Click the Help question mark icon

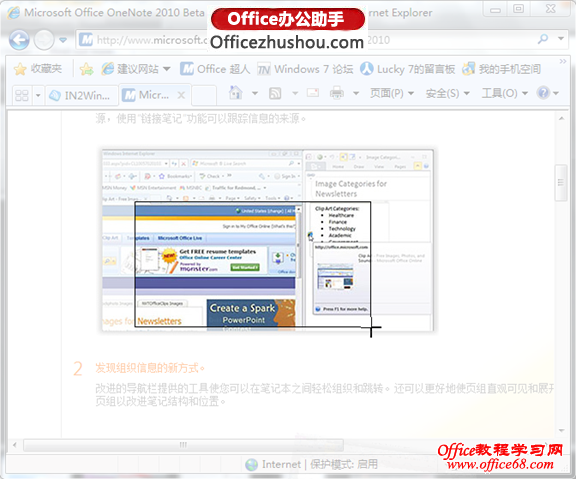pyautogui.click(x=543, y=93)
